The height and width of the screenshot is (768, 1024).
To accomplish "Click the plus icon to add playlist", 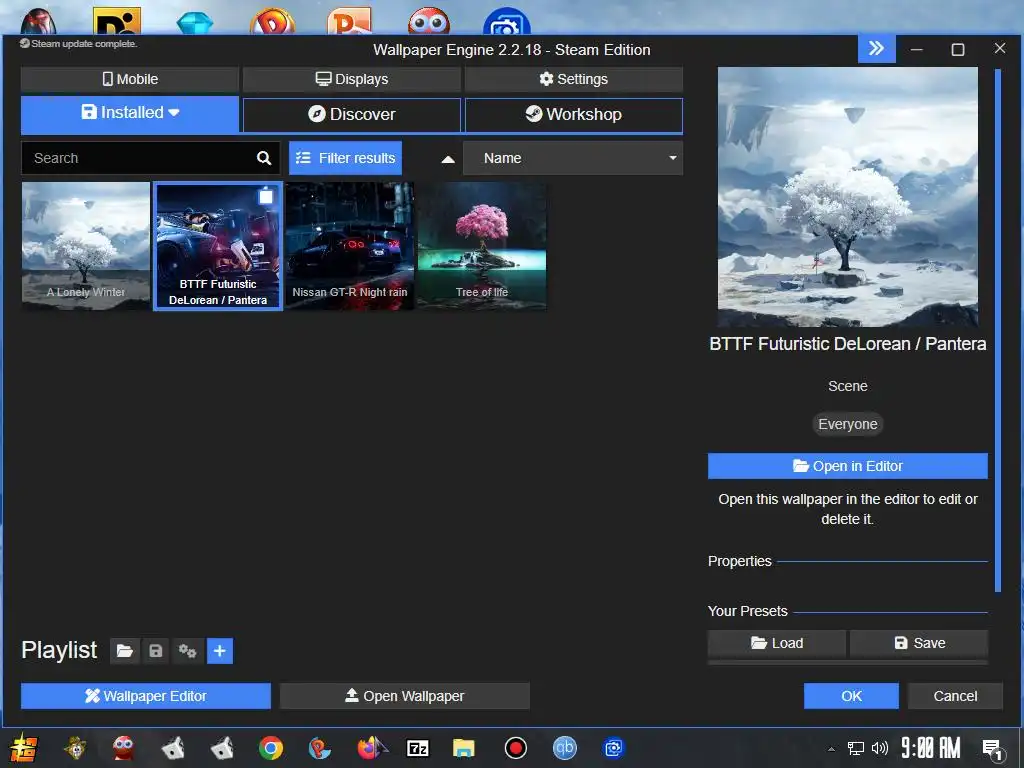I will tap(220, 651).
